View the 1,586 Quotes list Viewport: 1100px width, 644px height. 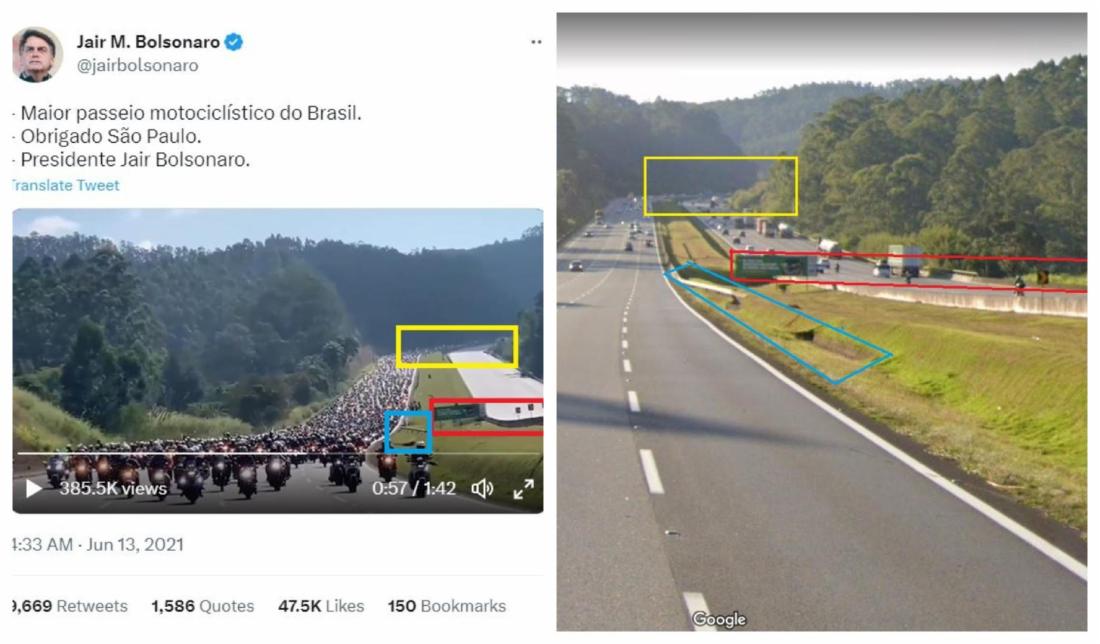[x=203, y=605]
